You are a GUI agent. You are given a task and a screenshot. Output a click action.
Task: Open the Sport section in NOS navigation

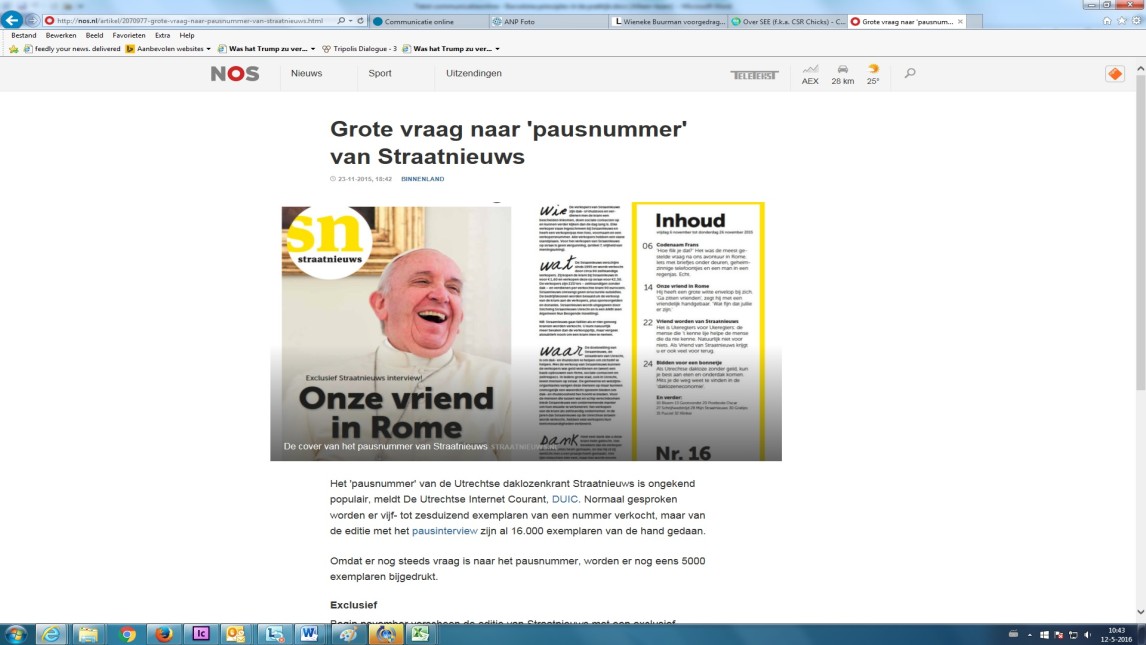(x=380, y=73)
